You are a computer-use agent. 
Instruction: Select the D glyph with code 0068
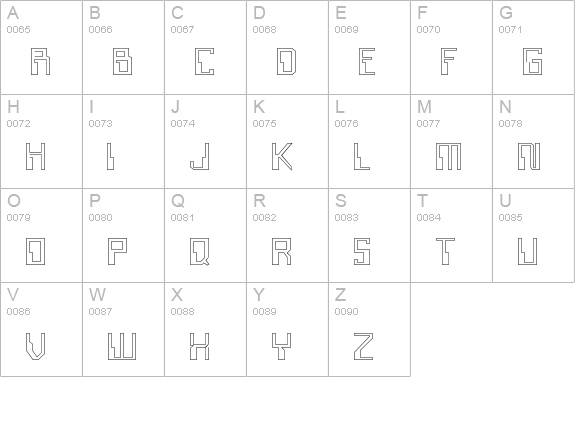[286, 61]
